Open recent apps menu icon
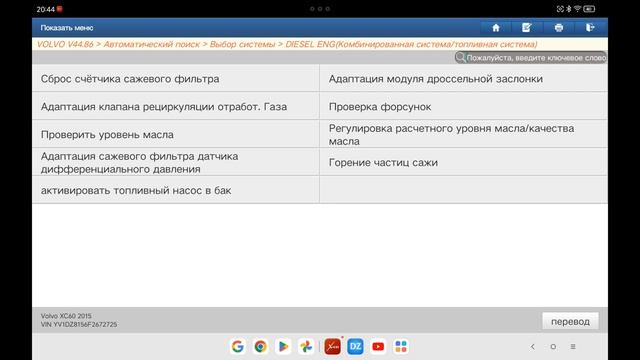 pos(573,347)
